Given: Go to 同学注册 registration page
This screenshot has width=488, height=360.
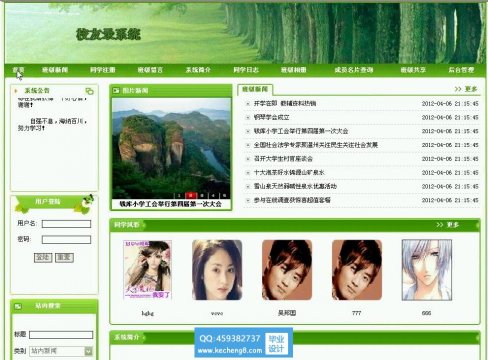Looking at the screenshot, I should [103, 70].
